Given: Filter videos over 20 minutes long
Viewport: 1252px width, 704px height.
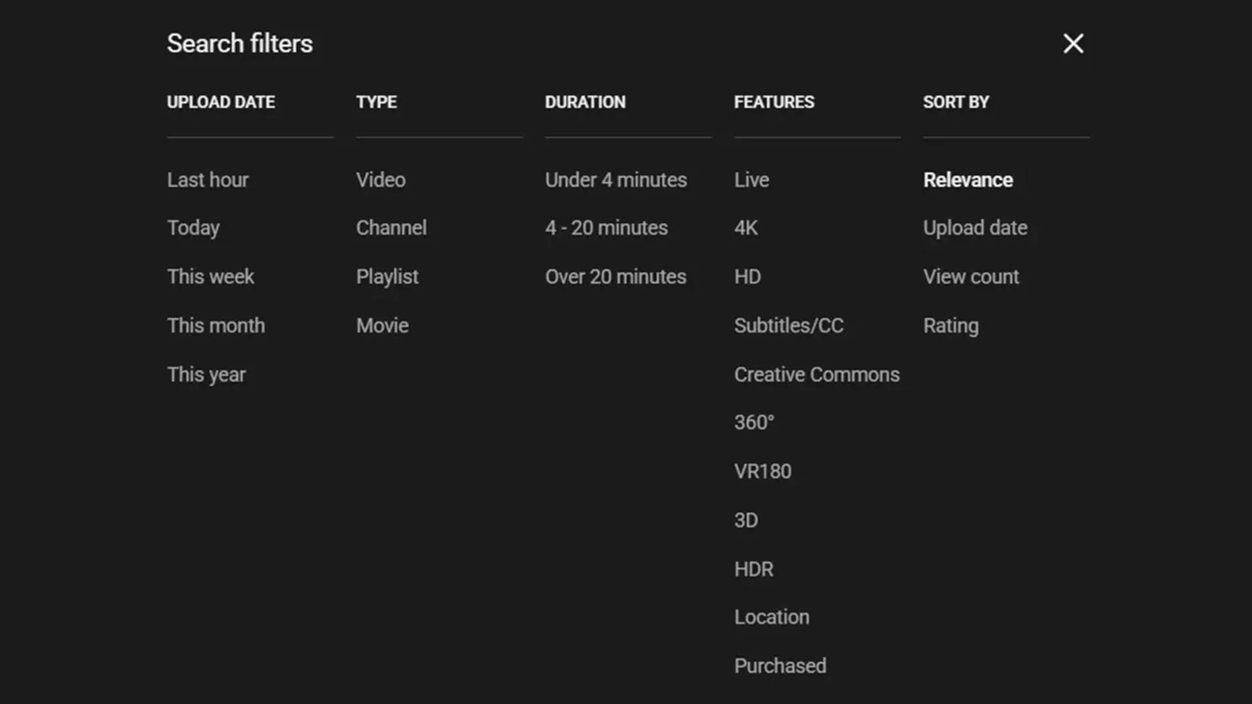Looking at the screenshot, I should click(615, 276).
